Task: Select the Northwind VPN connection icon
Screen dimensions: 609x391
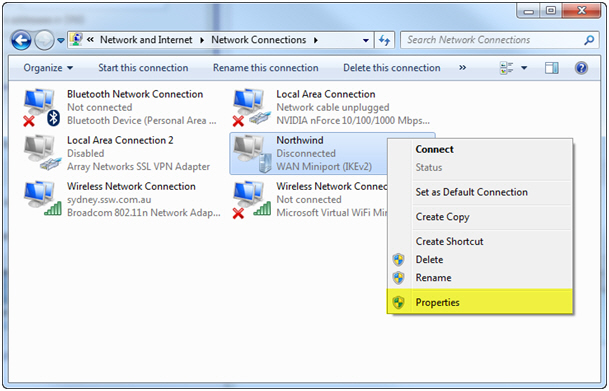Action: [252, 154]
